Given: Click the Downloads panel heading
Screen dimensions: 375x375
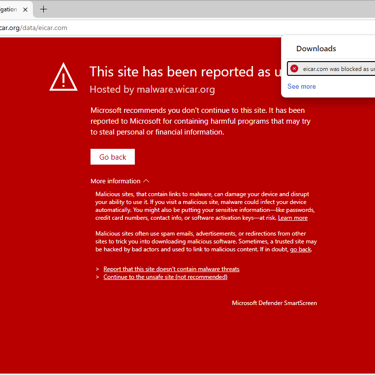Looking at the screenshot, I should pyautogui.click(x=316, y=49).
